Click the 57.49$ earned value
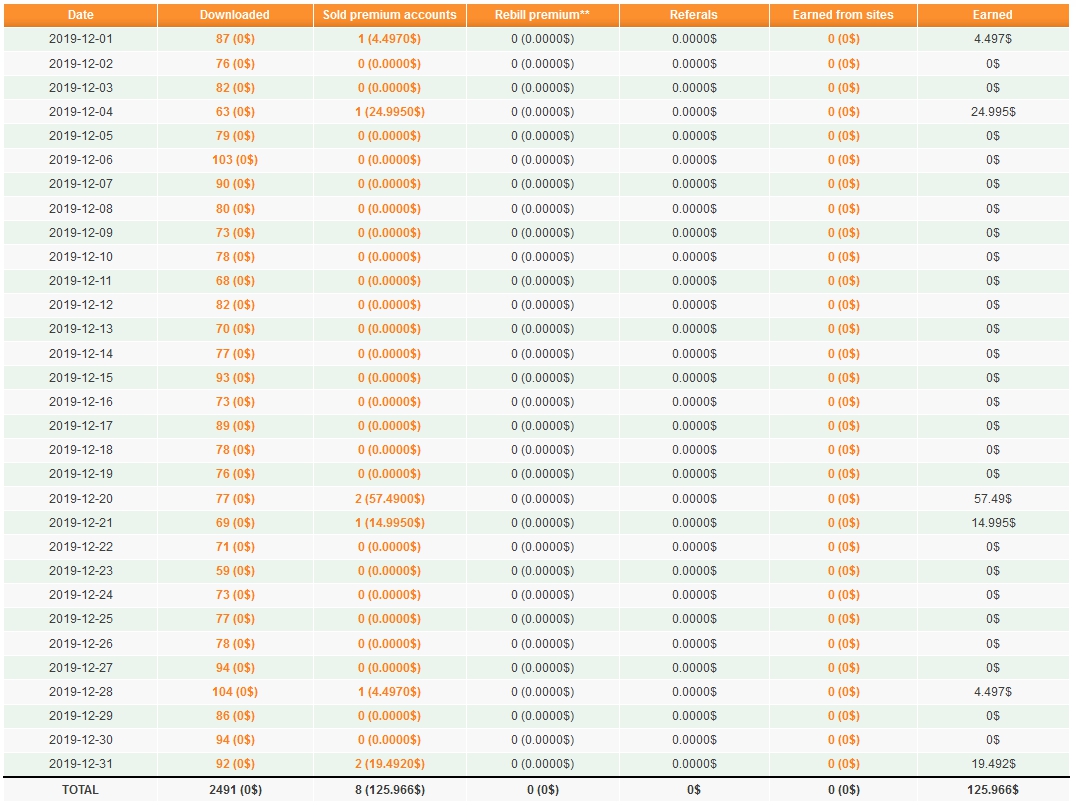The image size is (1076, 808). click(992, 499)
